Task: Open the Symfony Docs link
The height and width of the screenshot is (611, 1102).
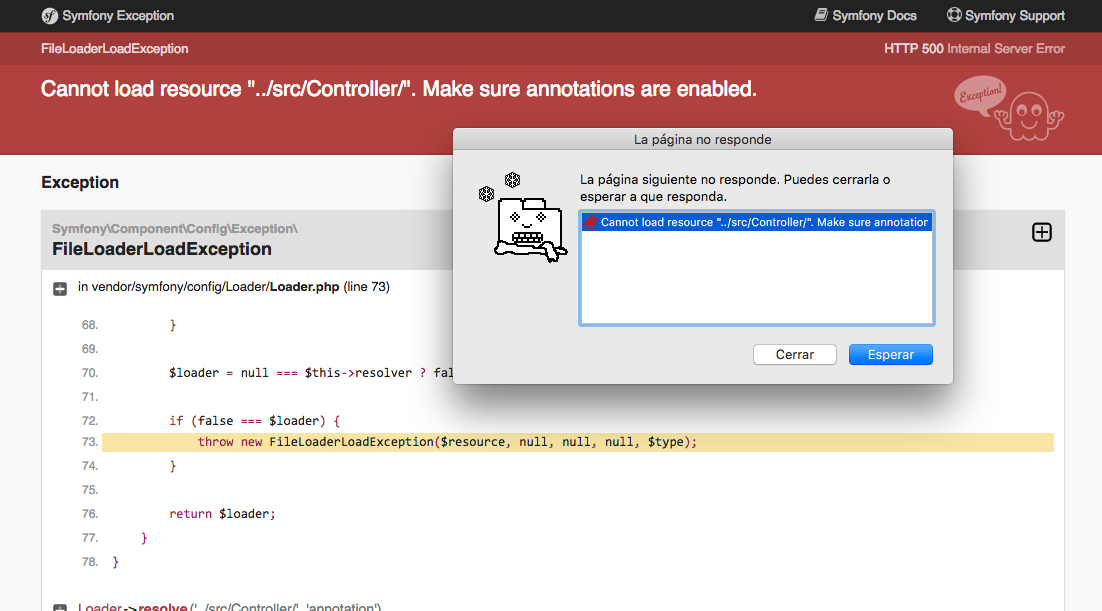Action: point(866,15)
